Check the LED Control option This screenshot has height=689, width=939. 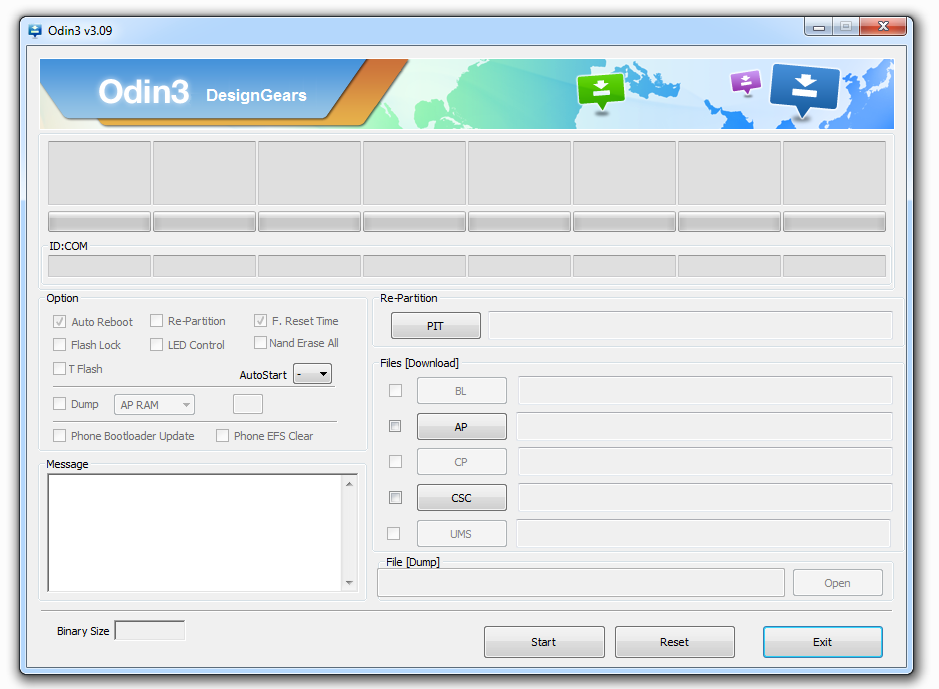[156, 345]
